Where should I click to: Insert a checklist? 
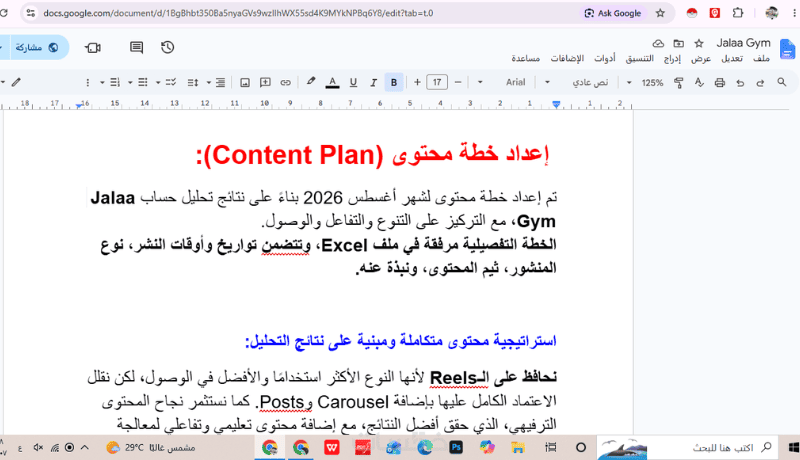171,82
